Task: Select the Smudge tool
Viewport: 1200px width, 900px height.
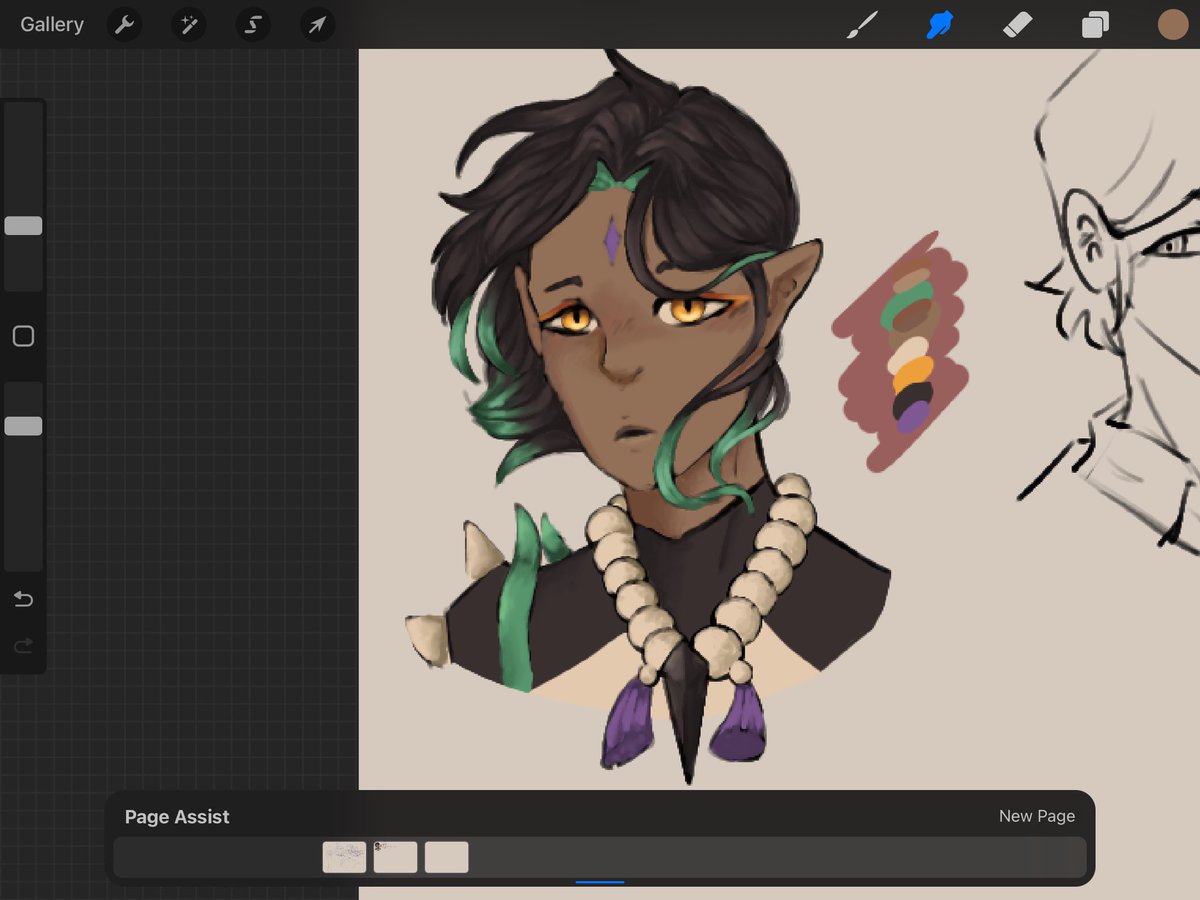Action: click(939, 24)
